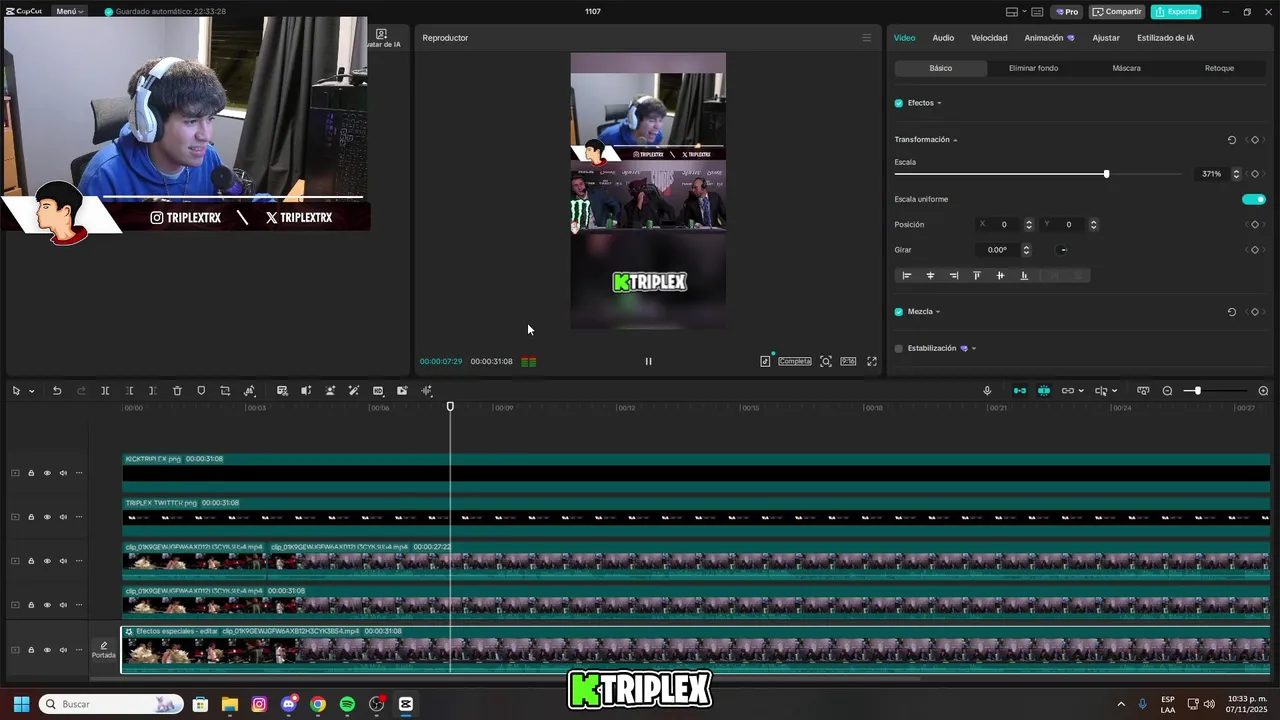Disable the Efectos checkbox
The height and width of the screenshot is (720, 1280).
pyautogui.click(x=898, y=103)
